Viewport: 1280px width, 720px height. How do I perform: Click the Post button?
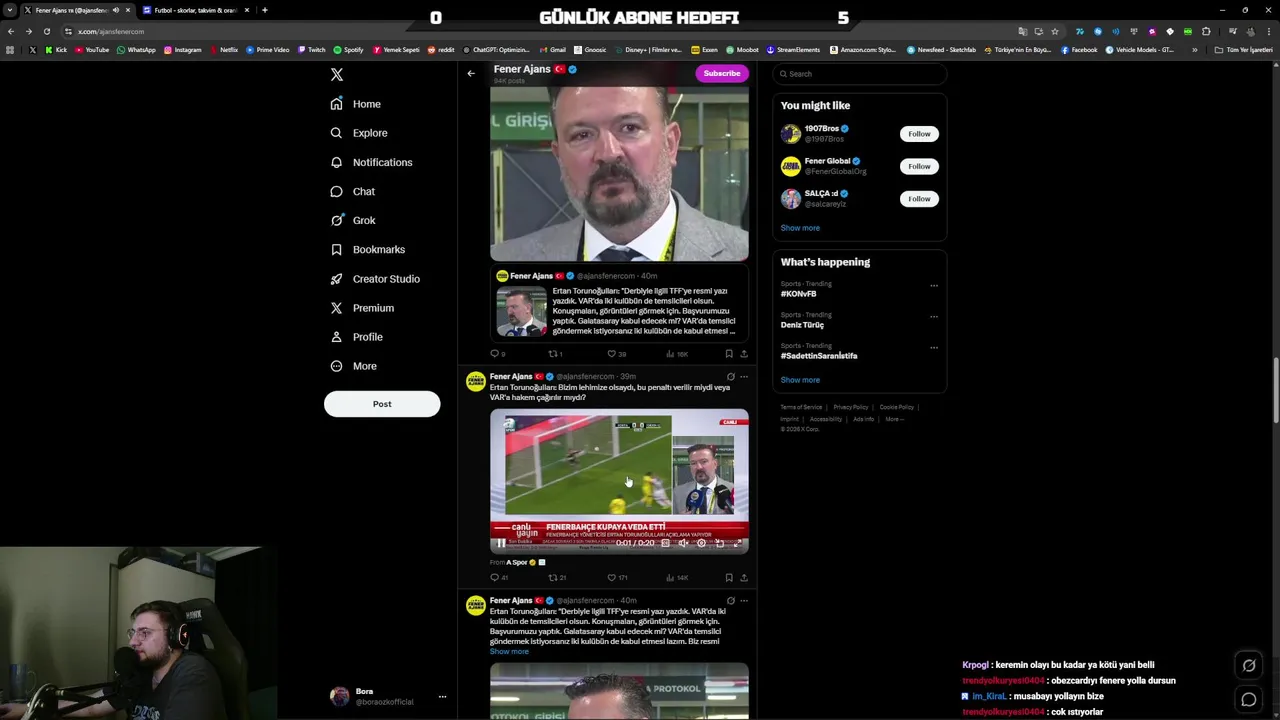[382, 404]
